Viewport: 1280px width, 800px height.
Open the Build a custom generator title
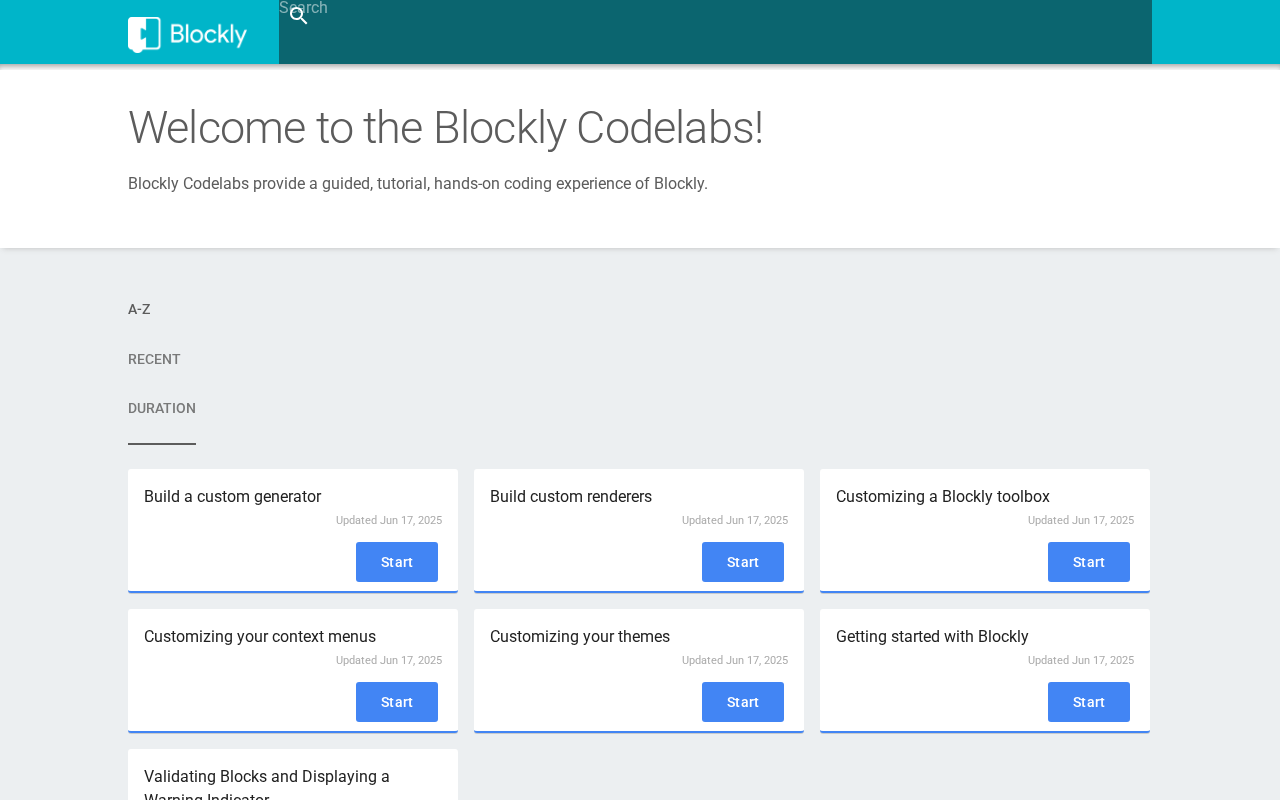coord(232,497)
